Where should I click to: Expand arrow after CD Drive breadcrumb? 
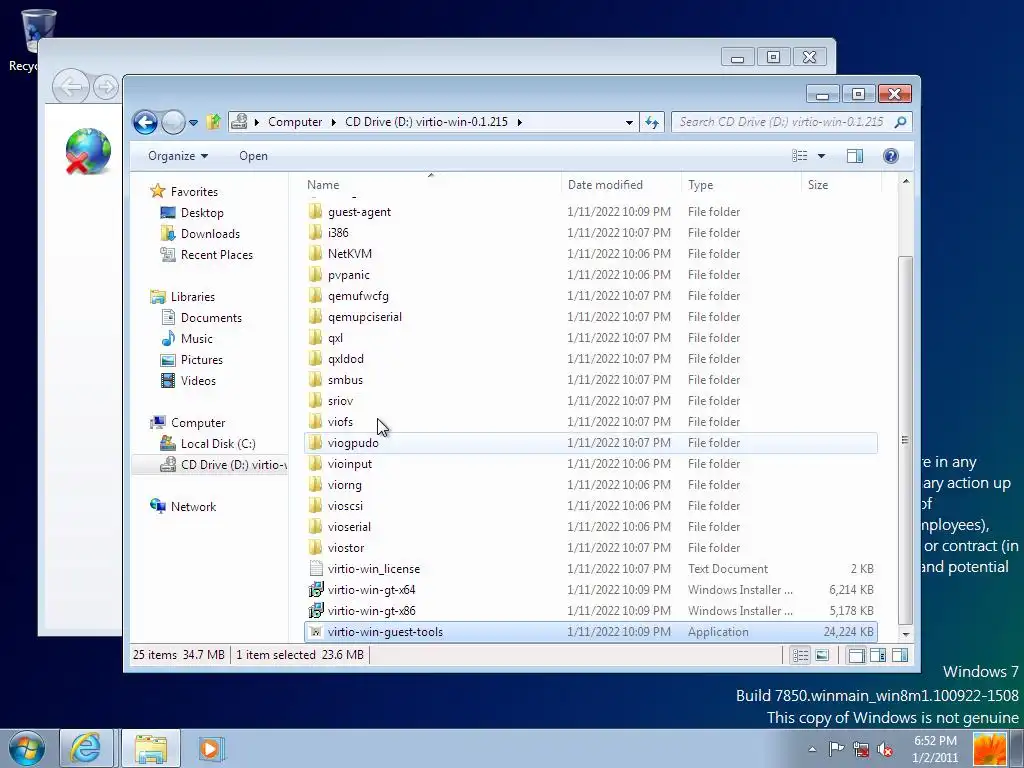(519, 122)
